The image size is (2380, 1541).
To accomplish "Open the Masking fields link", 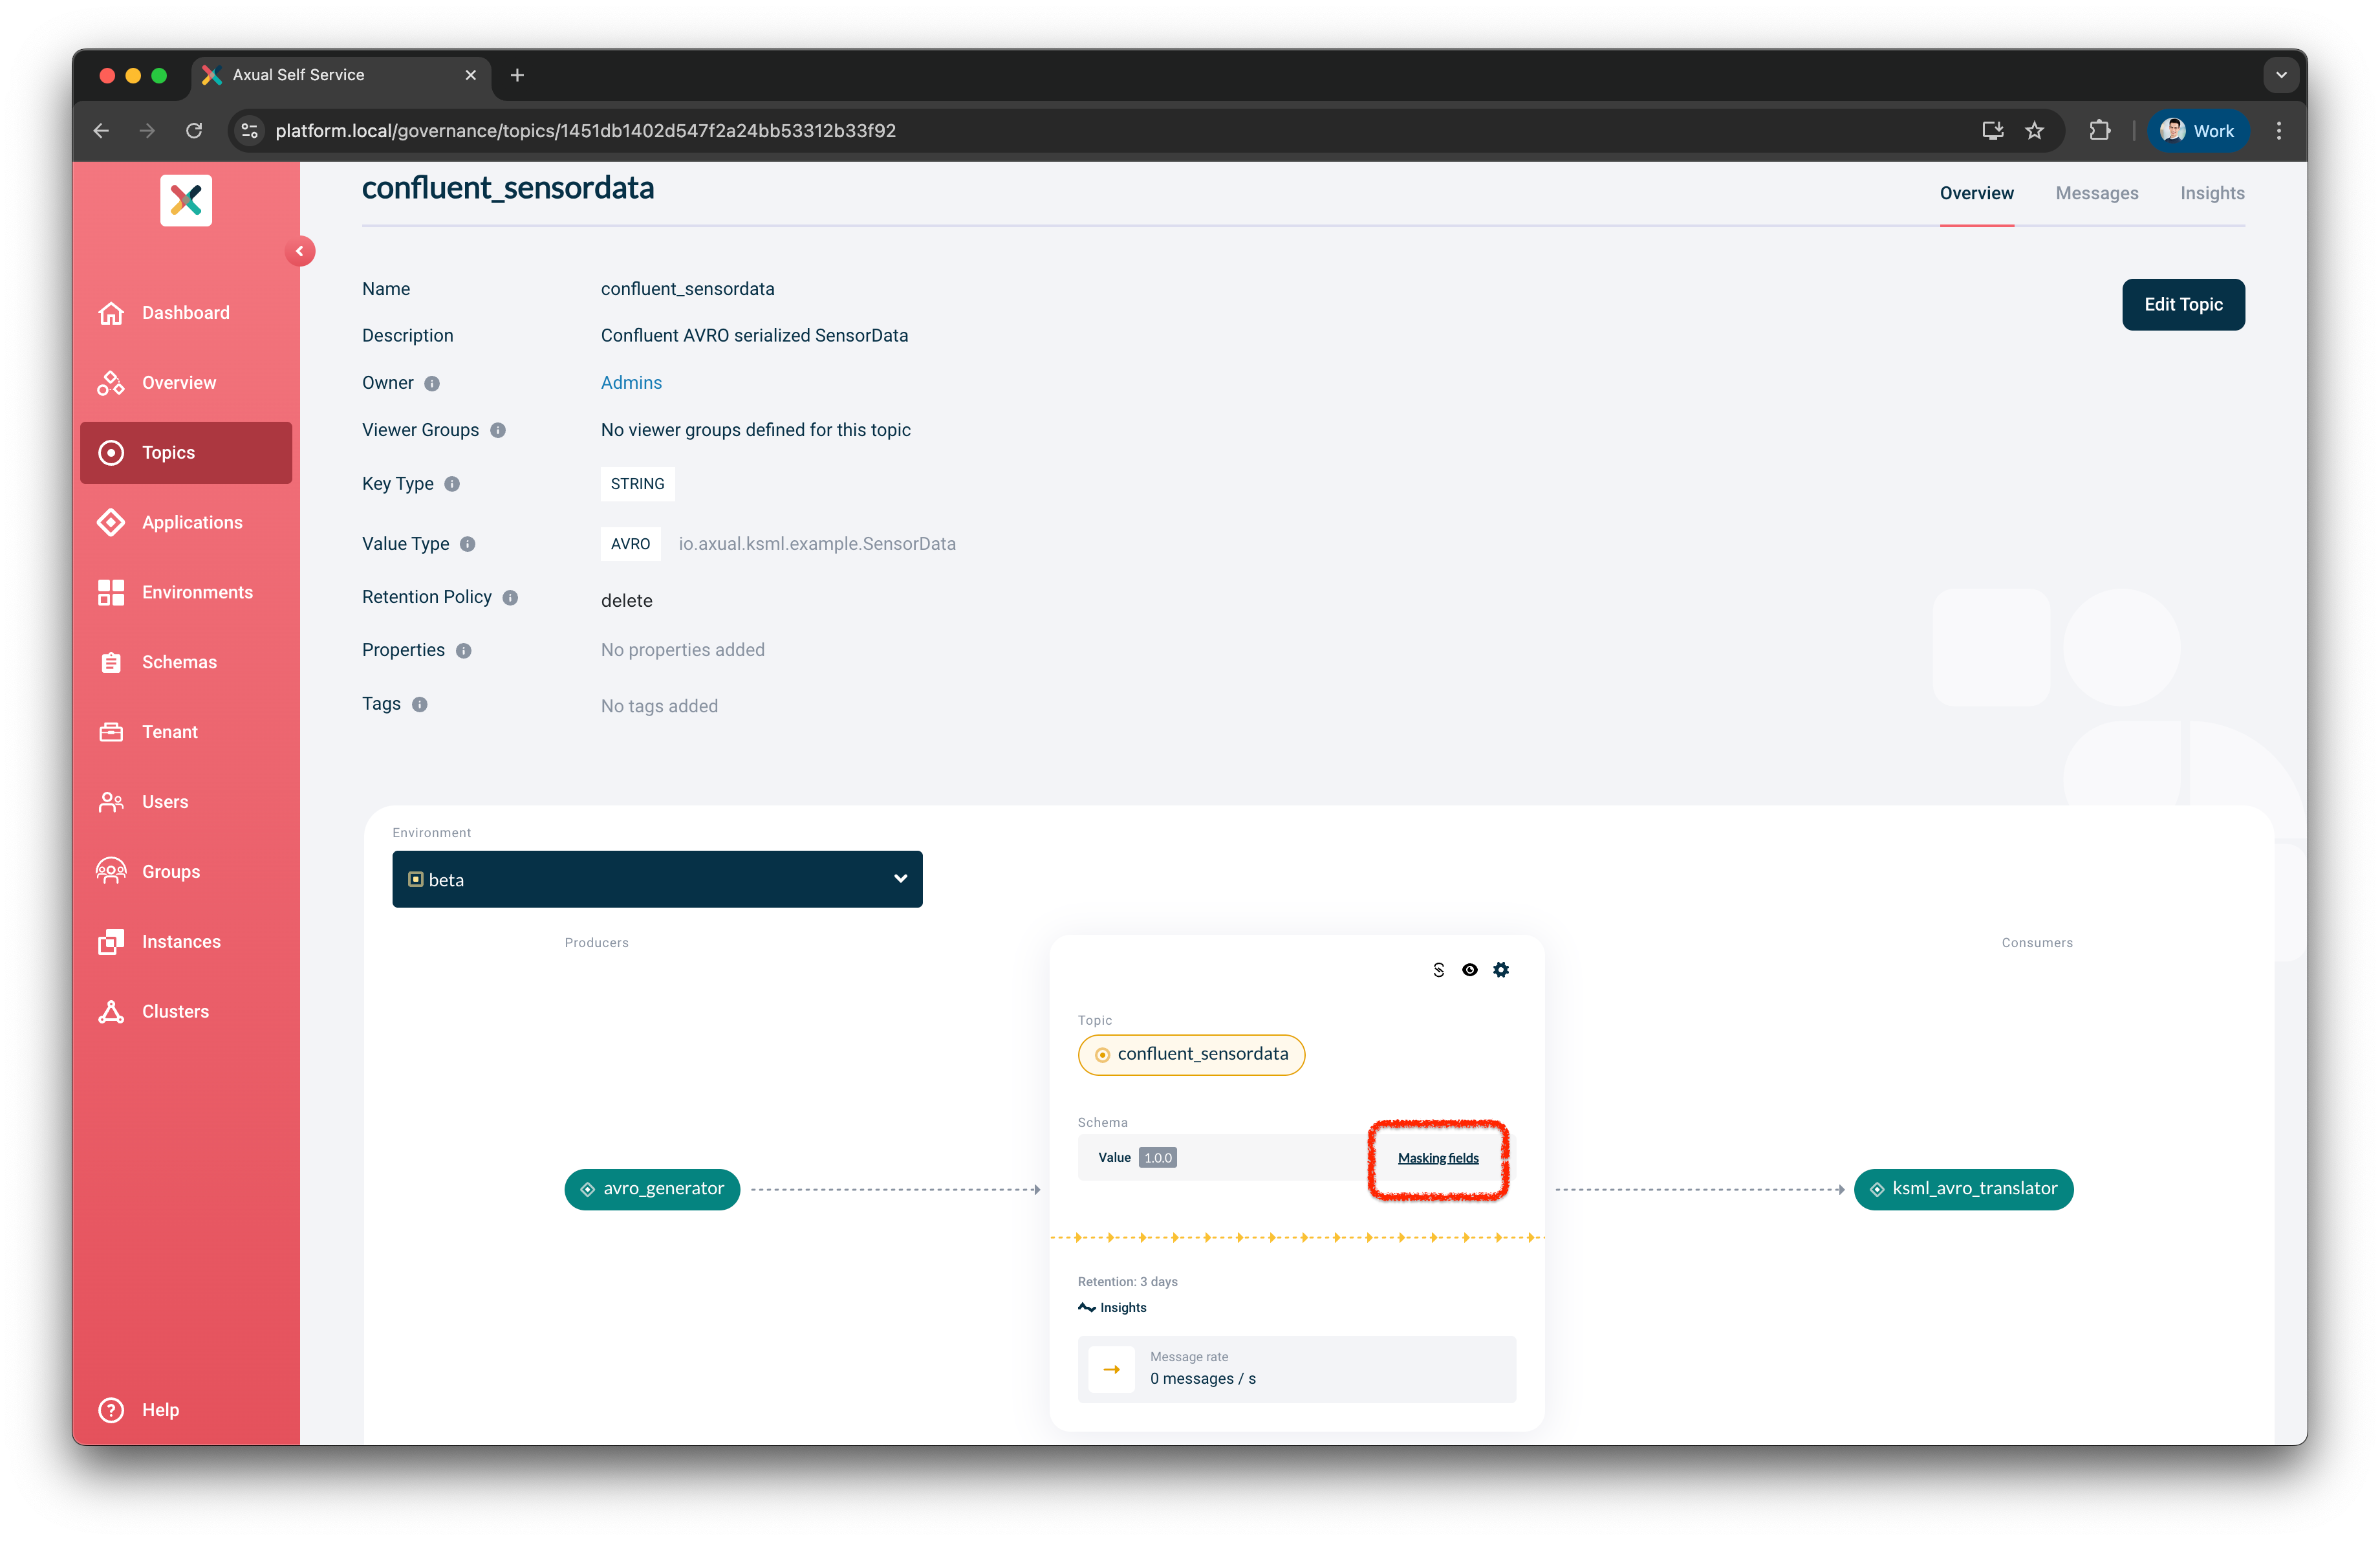I will coord(1438,1158).
